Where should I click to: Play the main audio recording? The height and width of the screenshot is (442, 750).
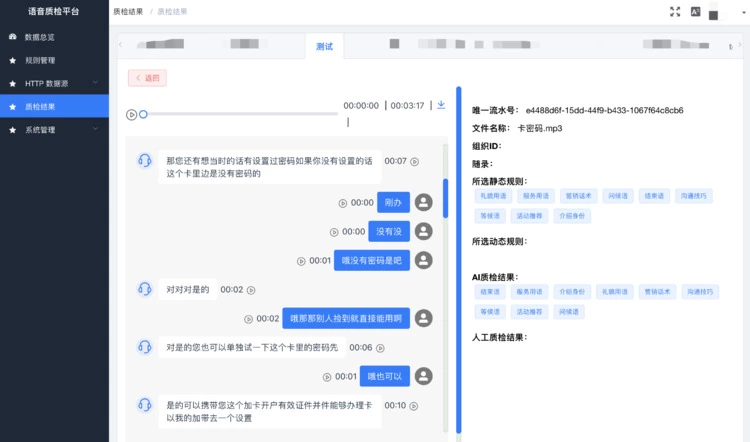[x=132, y=115]
